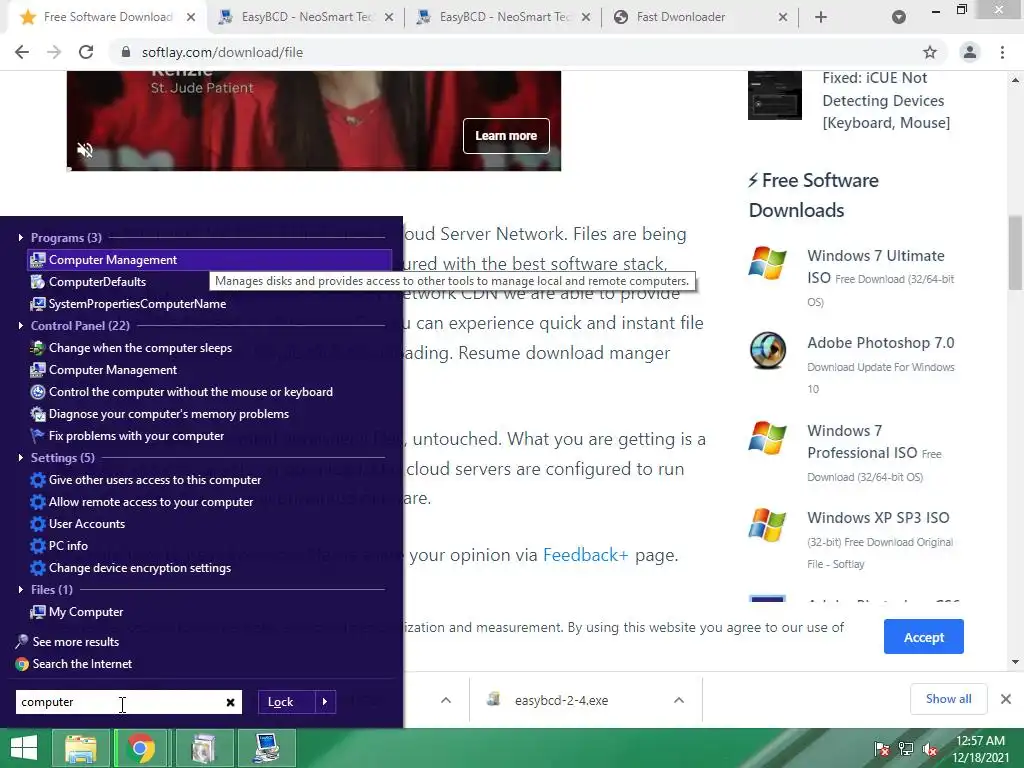Open options chevron for first download item
1024x768 pixels.
446,701
